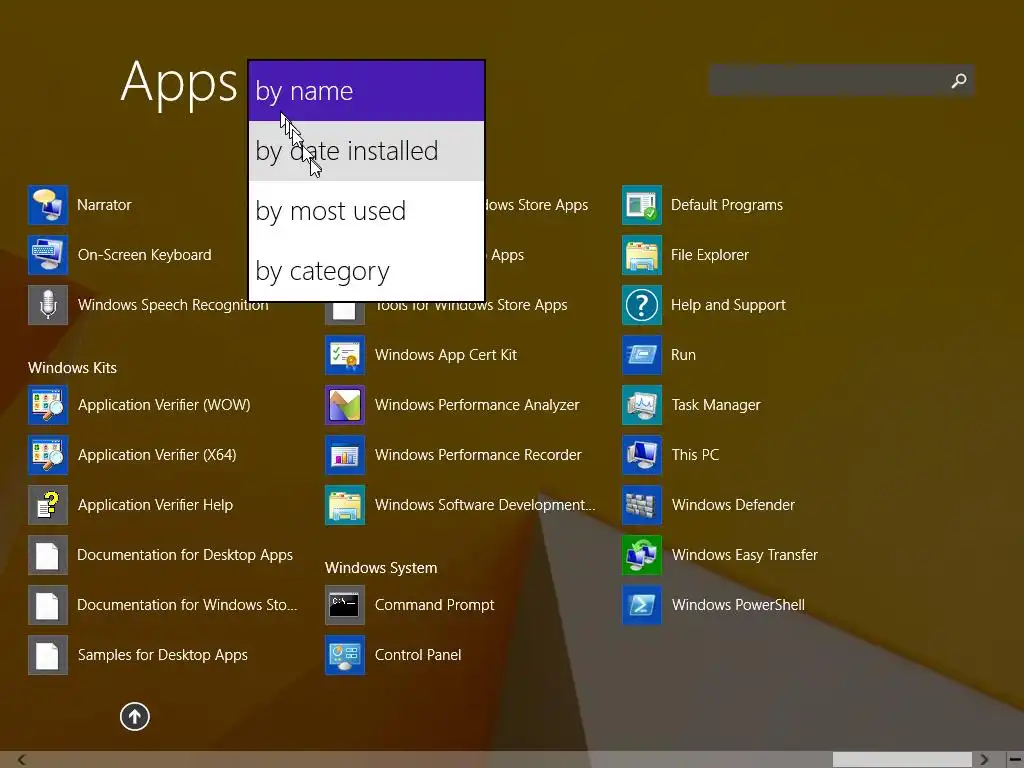Click the horizontal scrollbar thumb
Screen dimensions: 1024x768
coord(903,760)
